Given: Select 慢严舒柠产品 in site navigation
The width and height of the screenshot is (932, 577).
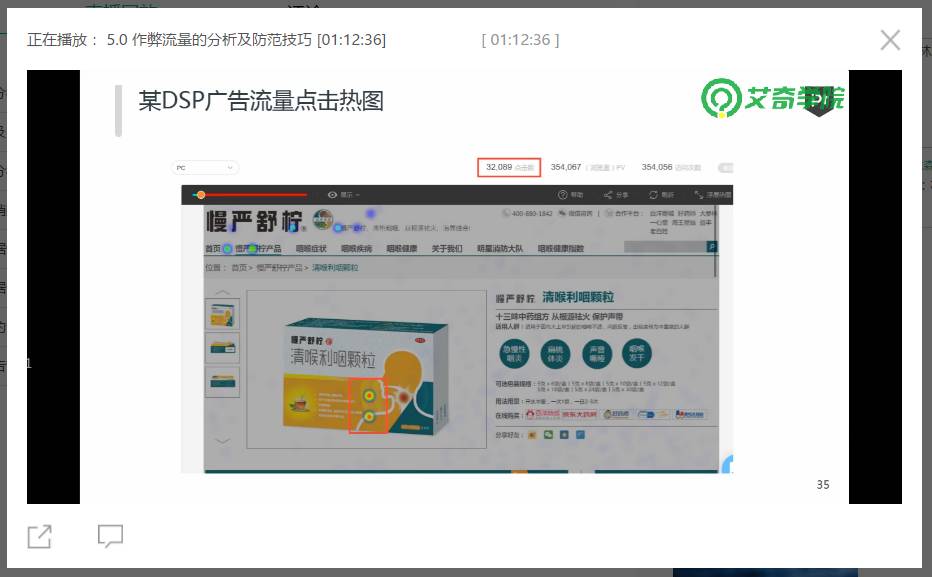Looking at the screenshot, I should coord(259,248).
